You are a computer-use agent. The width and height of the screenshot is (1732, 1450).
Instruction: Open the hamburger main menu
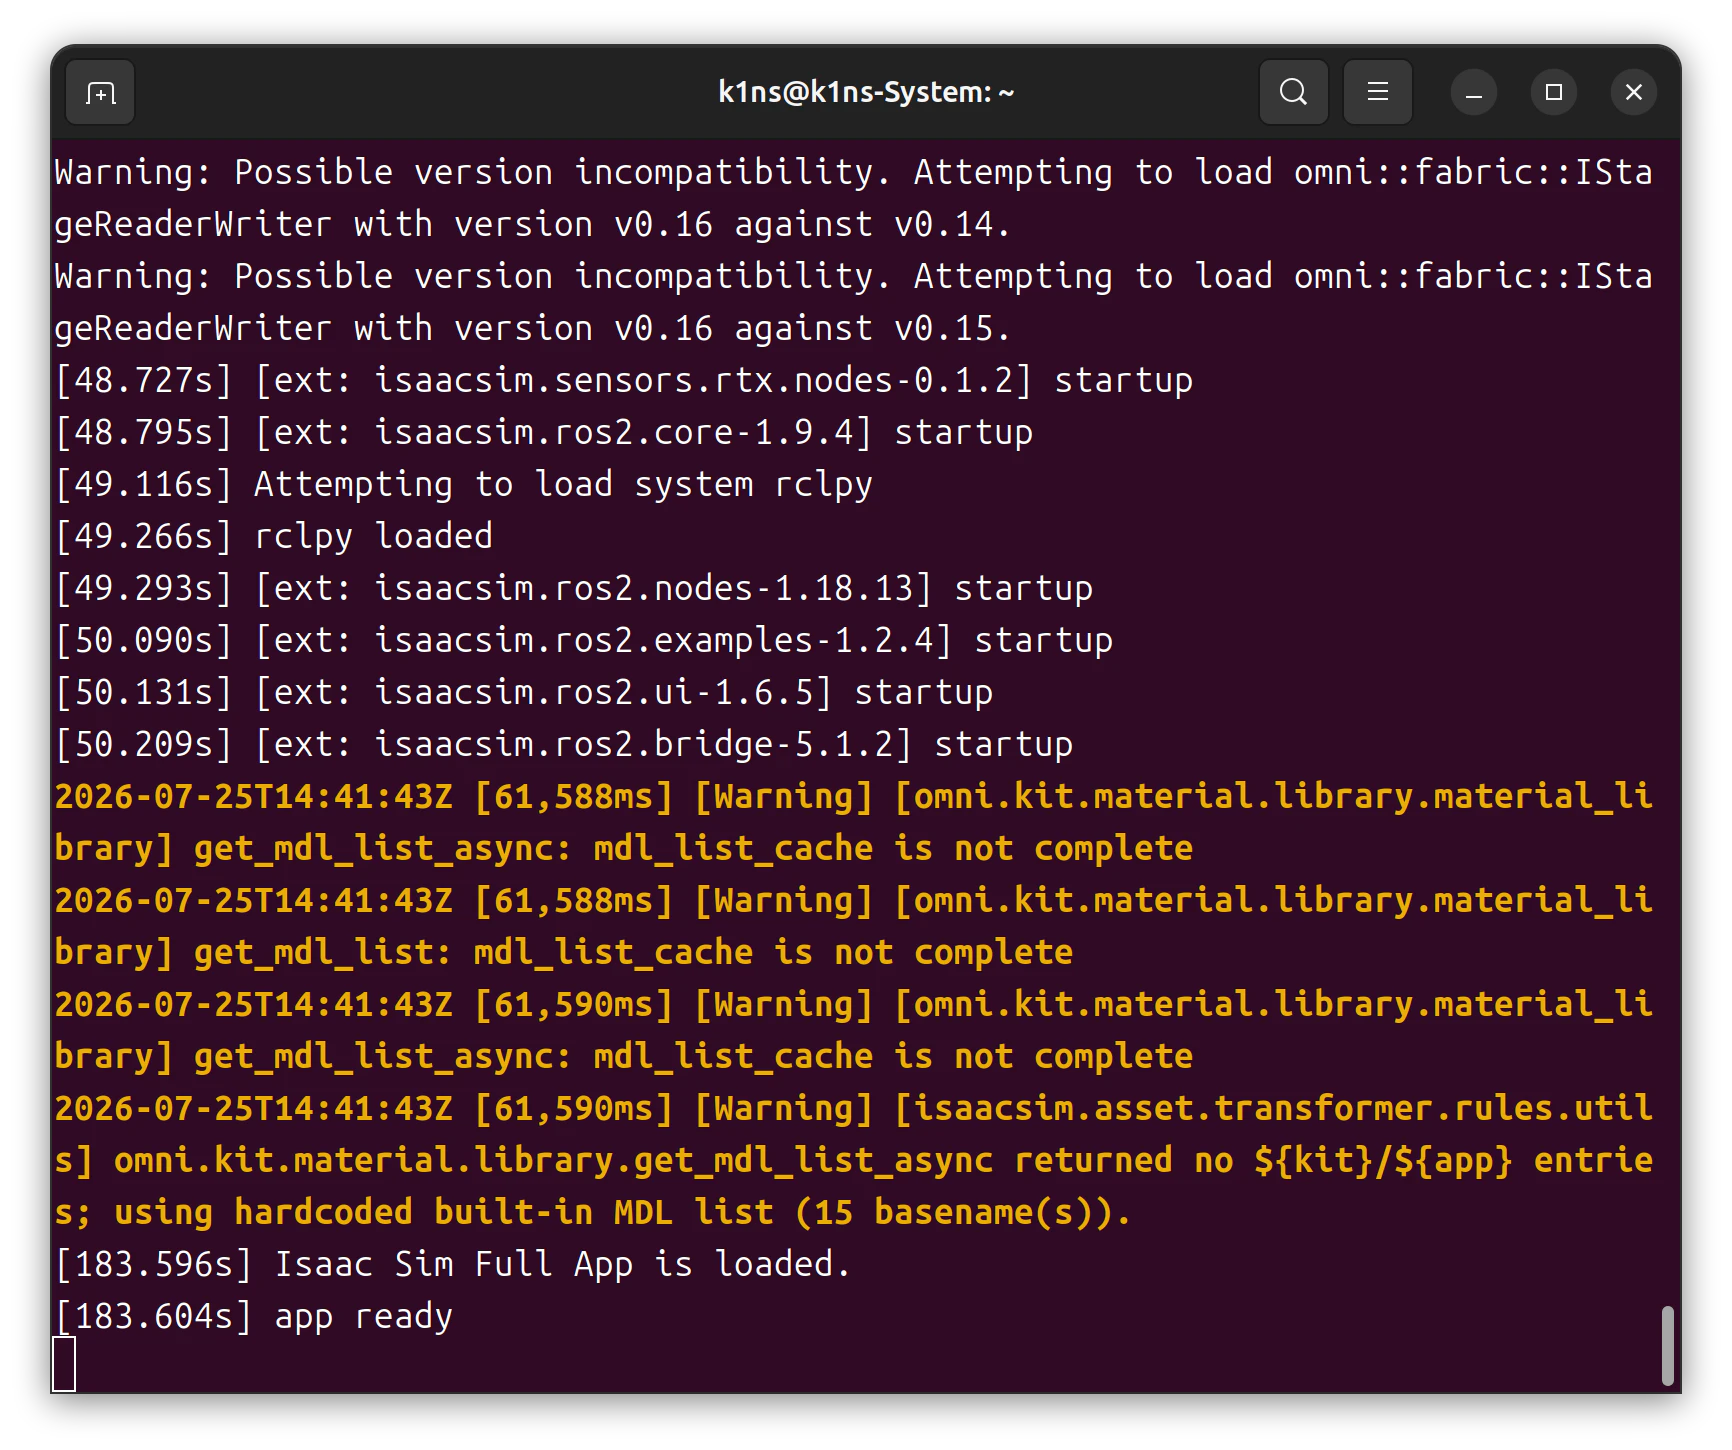pos(1377,93)
